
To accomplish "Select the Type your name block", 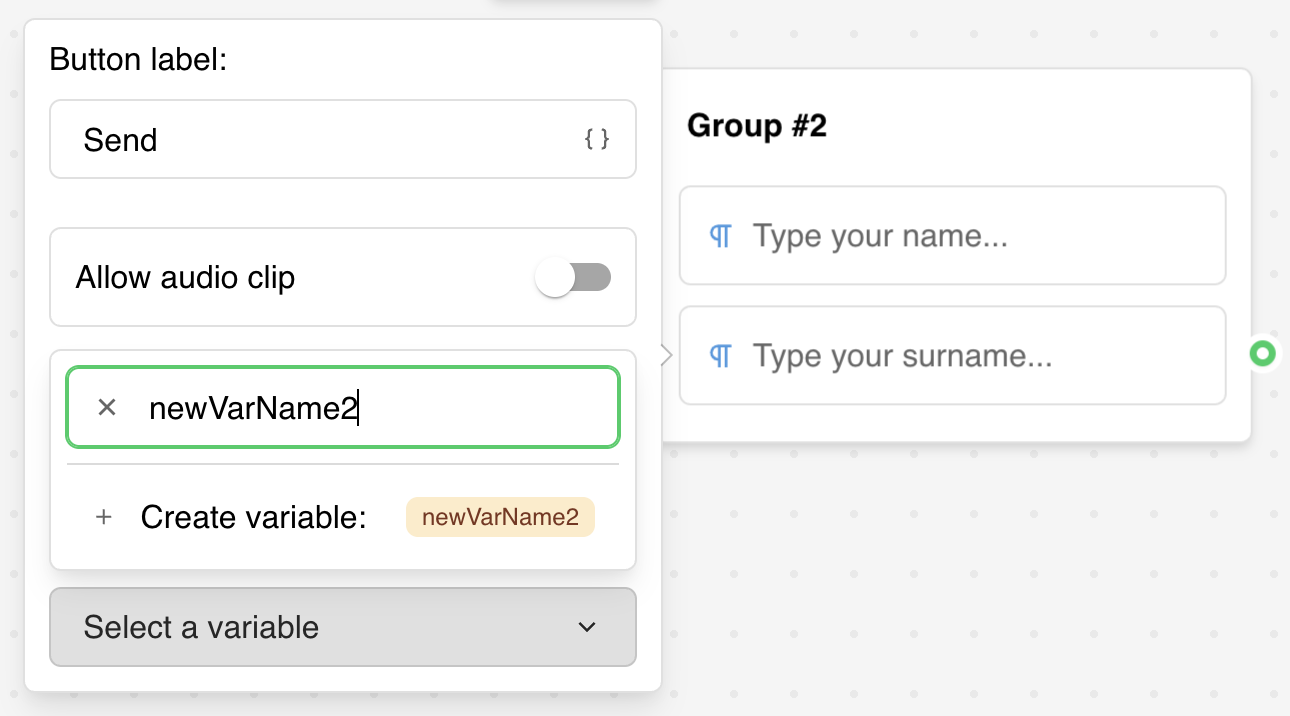I will tap(952, 236).
